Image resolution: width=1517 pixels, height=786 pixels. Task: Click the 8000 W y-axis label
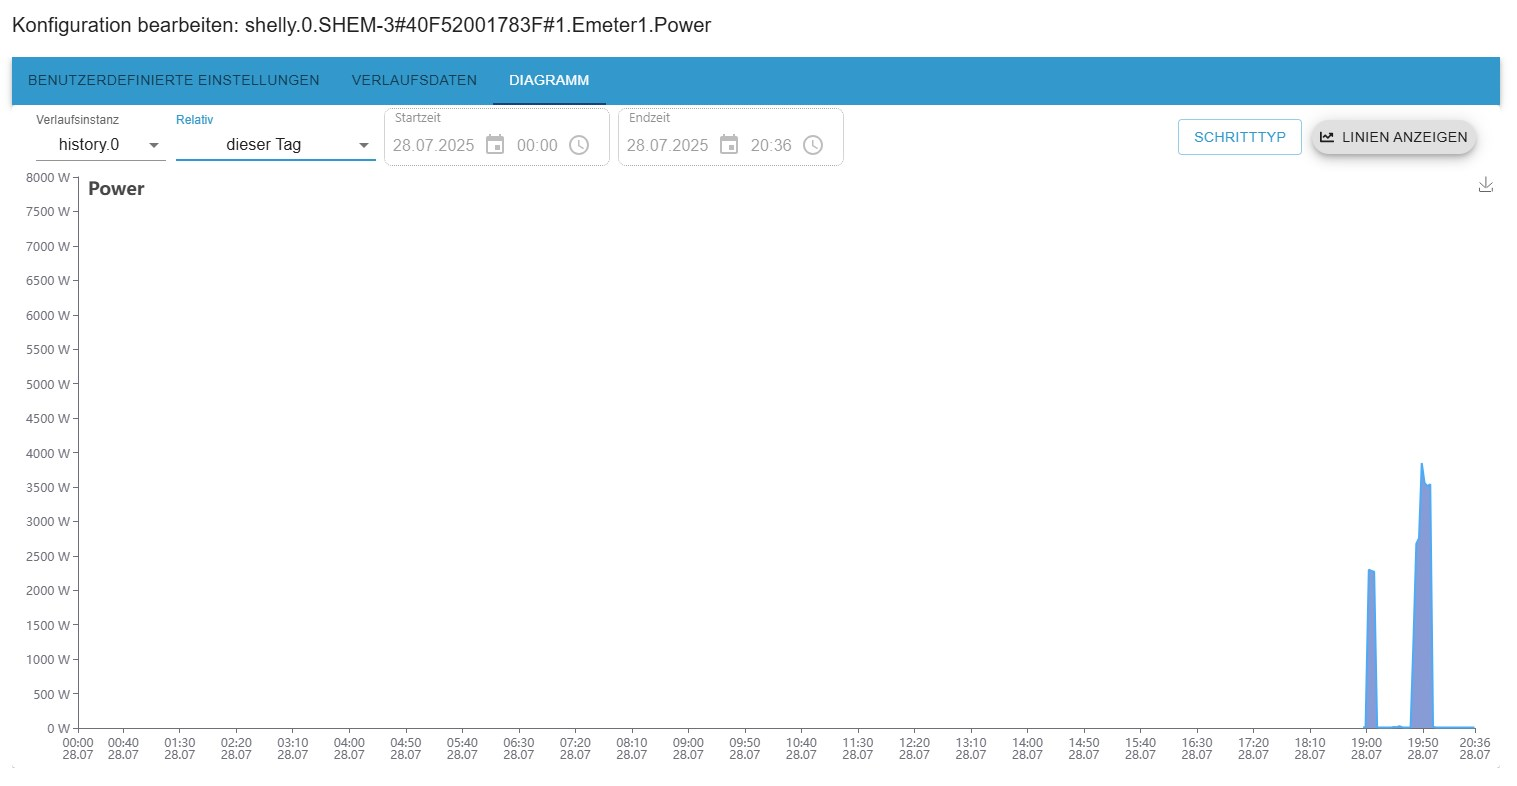48,178
